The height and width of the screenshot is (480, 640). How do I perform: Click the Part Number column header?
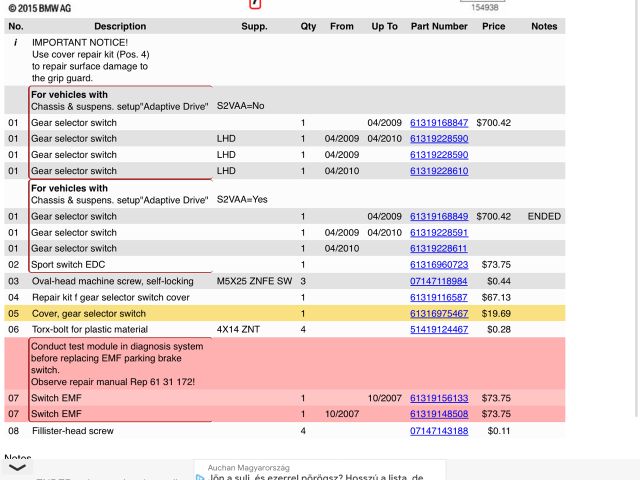click(x=438, y=26)
